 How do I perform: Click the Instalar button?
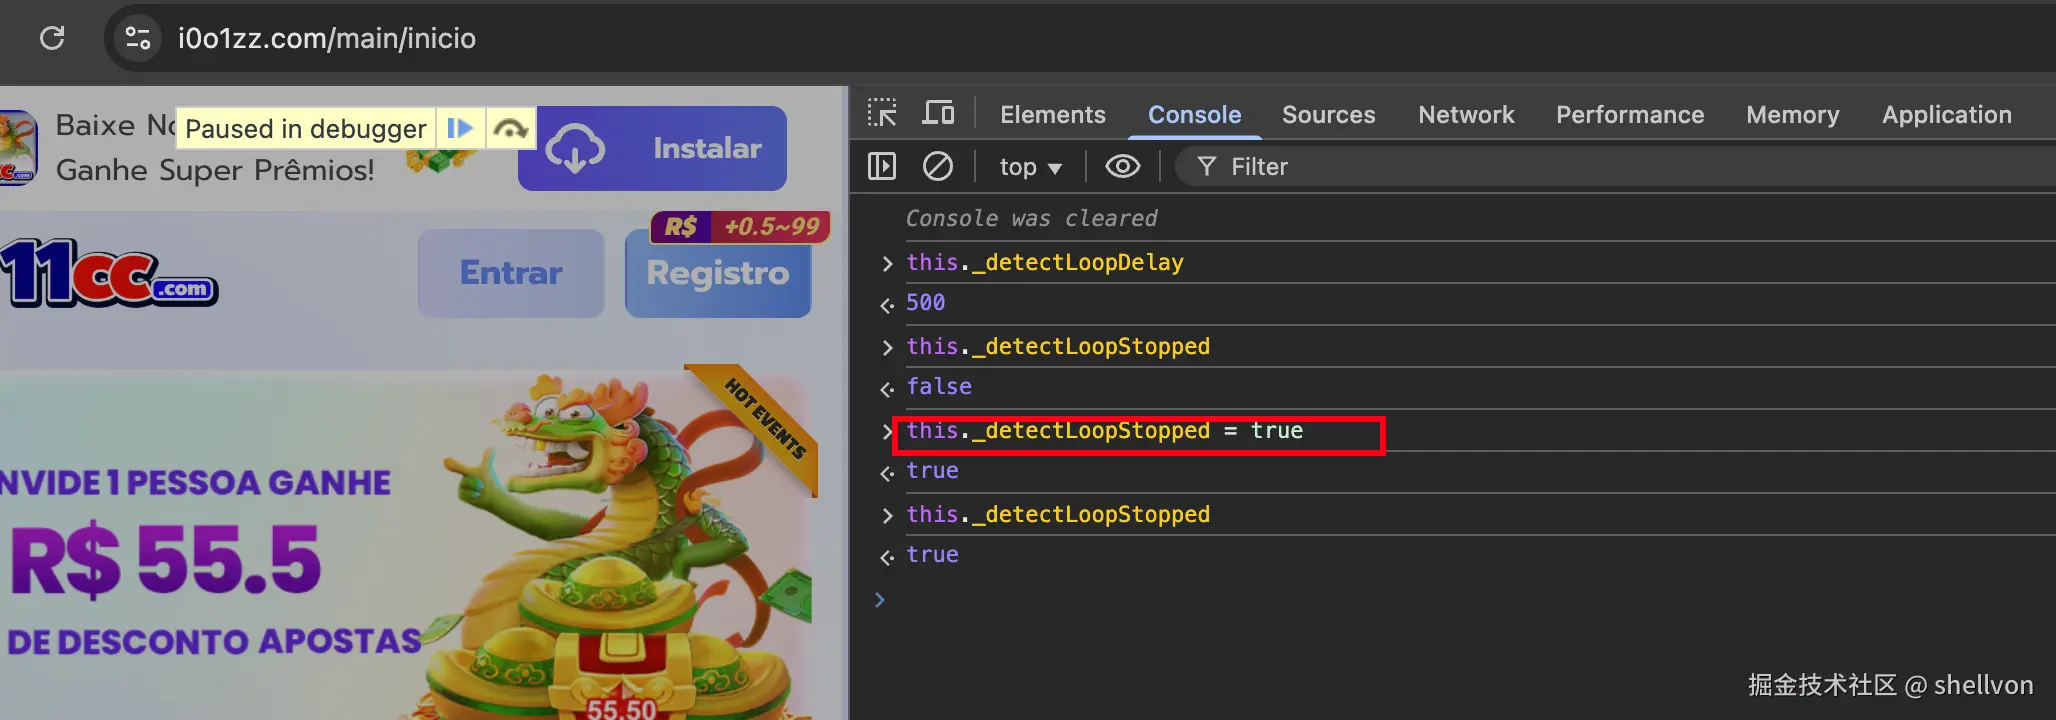tap(652, 148)
